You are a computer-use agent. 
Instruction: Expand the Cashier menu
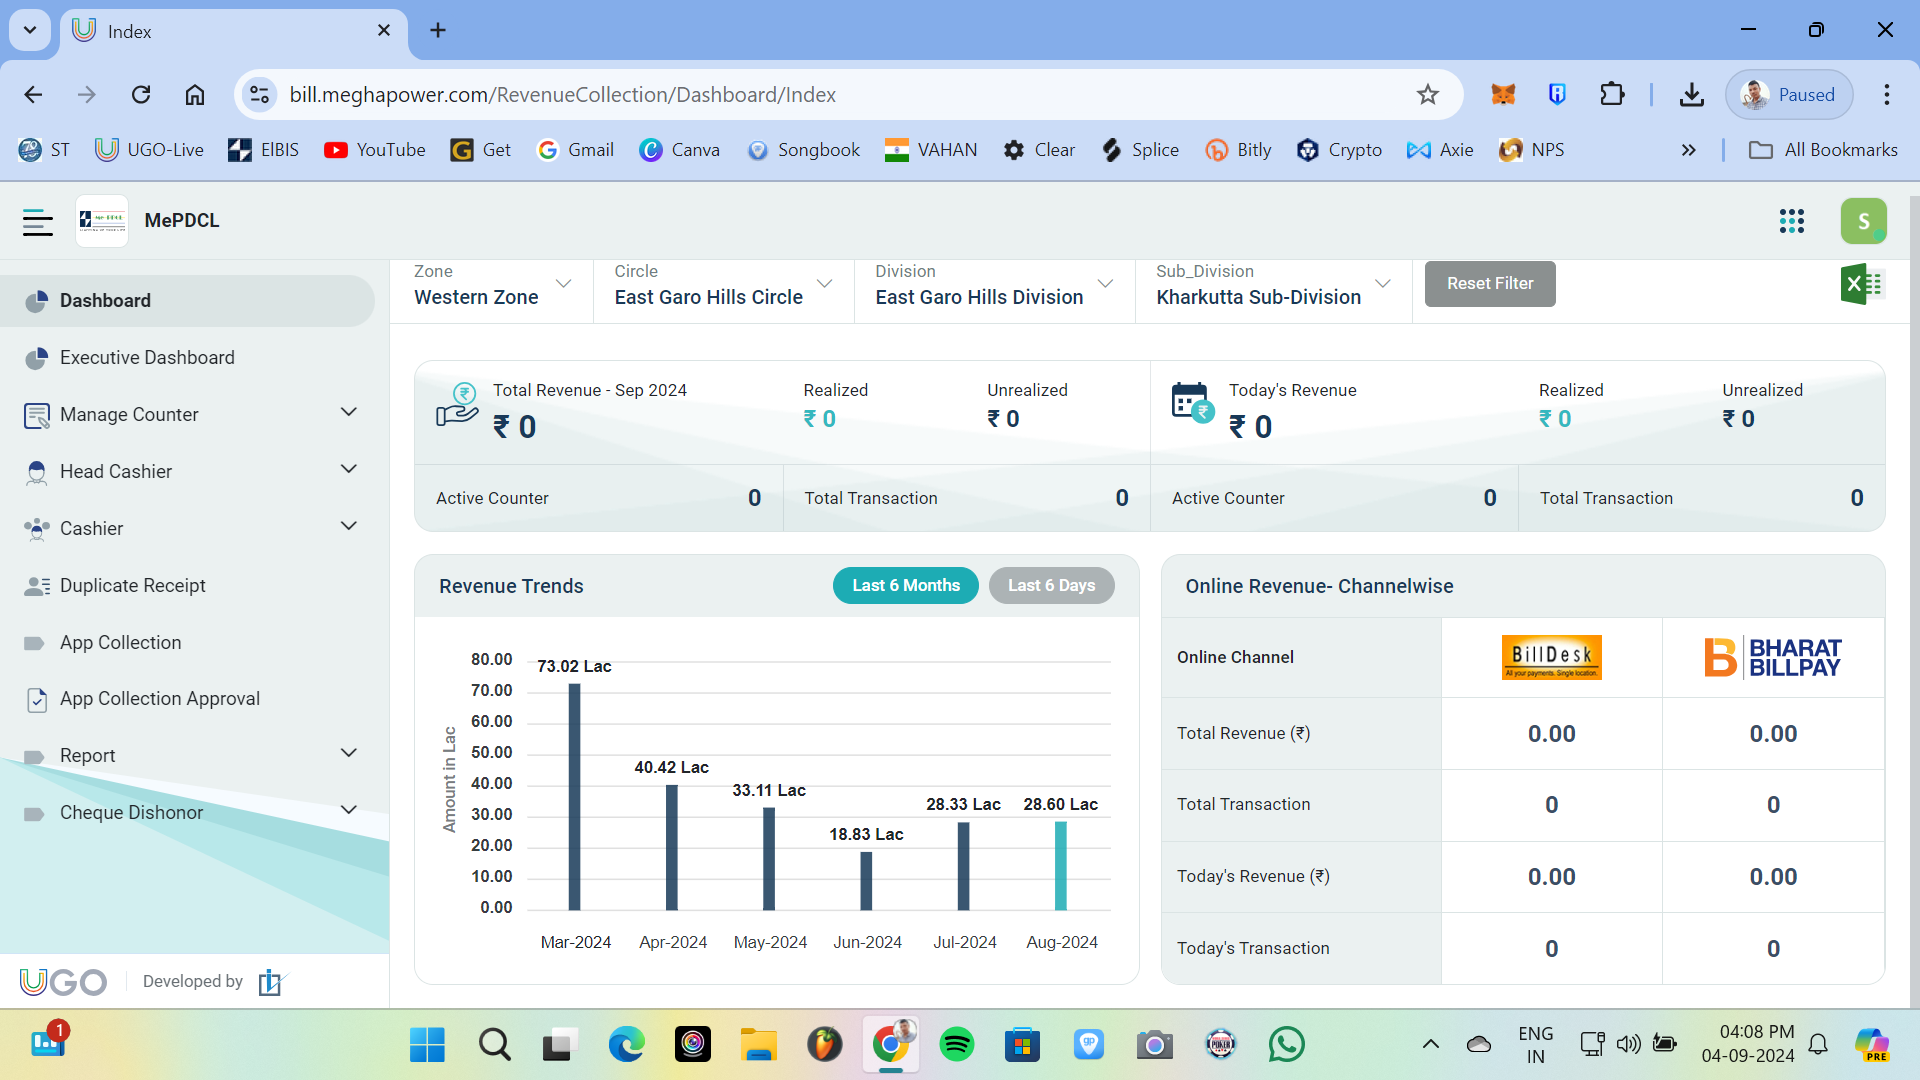coord(349,527)
